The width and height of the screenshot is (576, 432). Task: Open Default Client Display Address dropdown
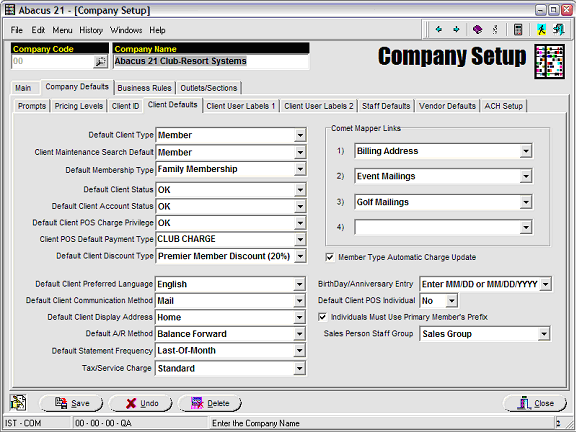point(299,317)
